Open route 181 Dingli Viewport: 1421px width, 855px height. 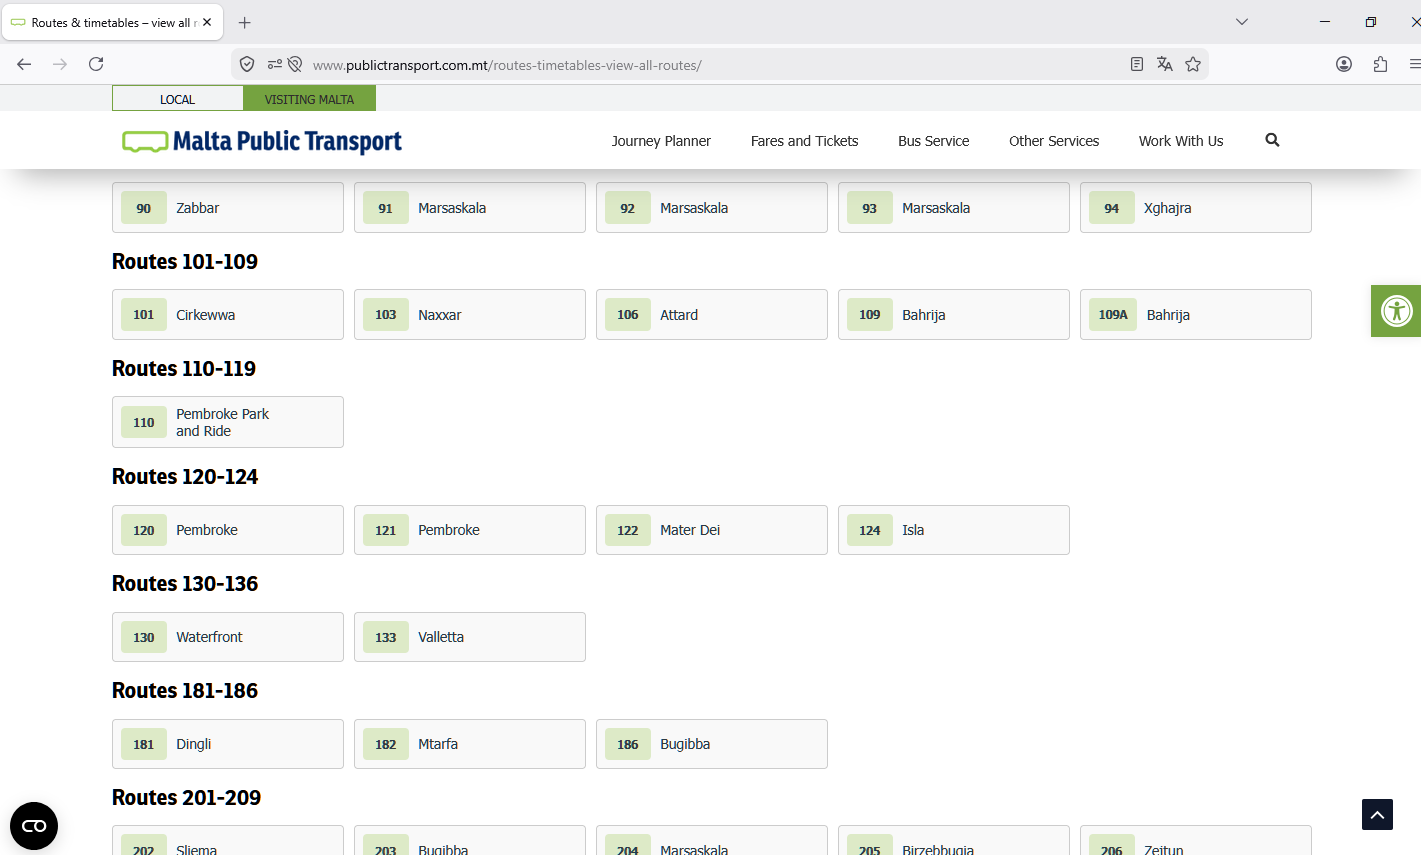228,744
